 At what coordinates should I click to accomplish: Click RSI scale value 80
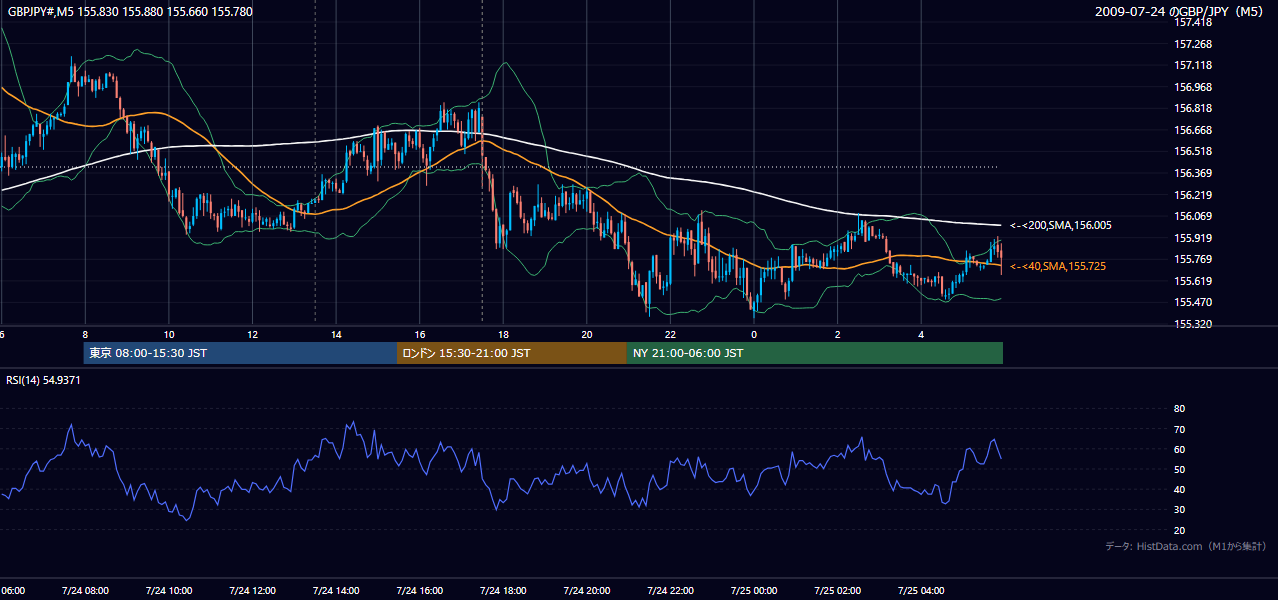[x=1179, y=409]
